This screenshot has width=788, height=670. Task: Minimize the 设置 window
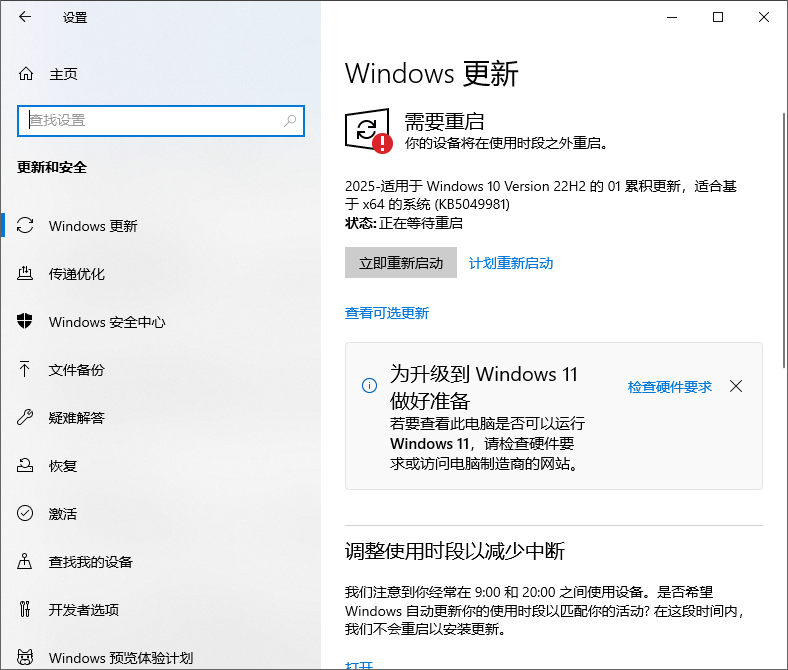[x=672, y=17]
